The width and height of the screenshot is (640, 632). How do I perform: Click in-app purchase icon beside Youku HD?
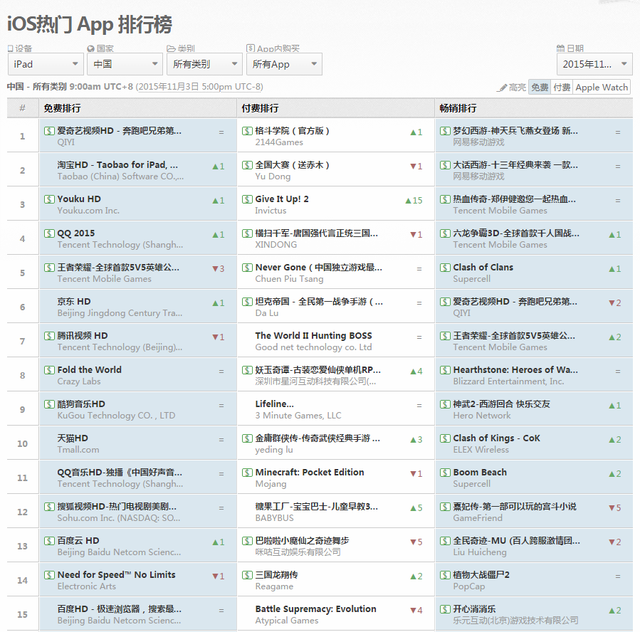pyautogui.click(x=49, y=199)
